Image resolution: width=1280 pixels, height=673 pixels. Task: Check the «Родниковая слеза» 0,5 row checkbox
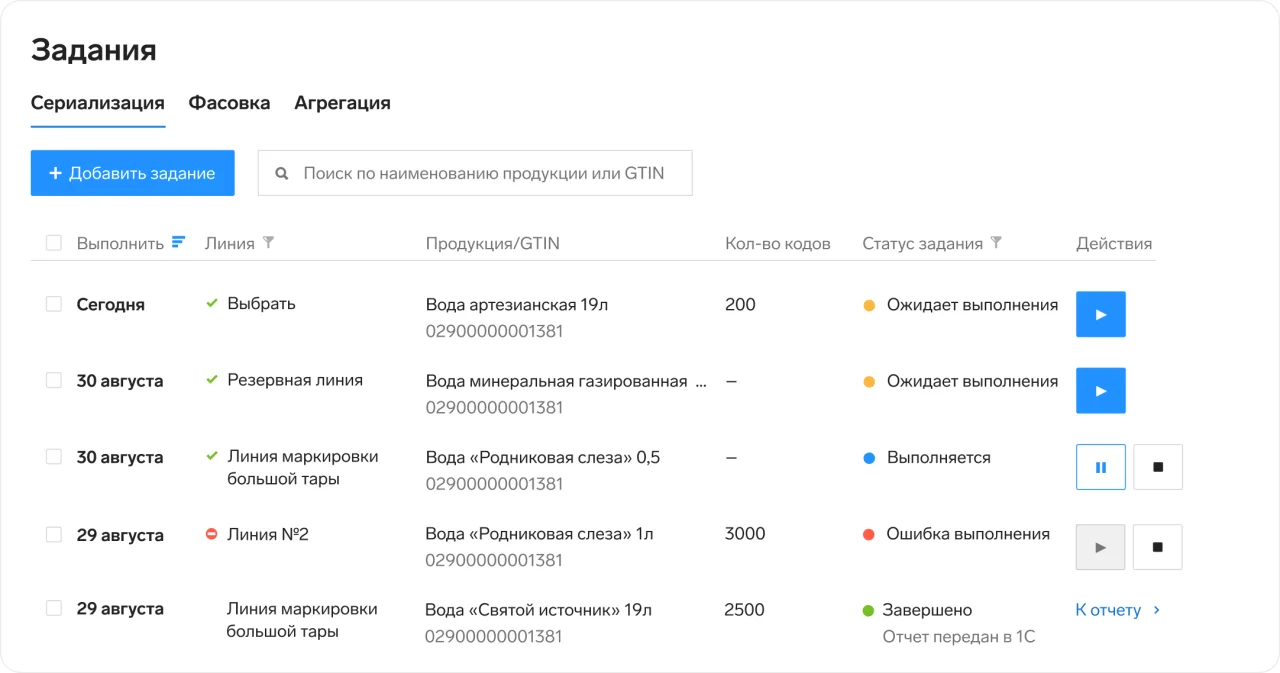(54, 457)
